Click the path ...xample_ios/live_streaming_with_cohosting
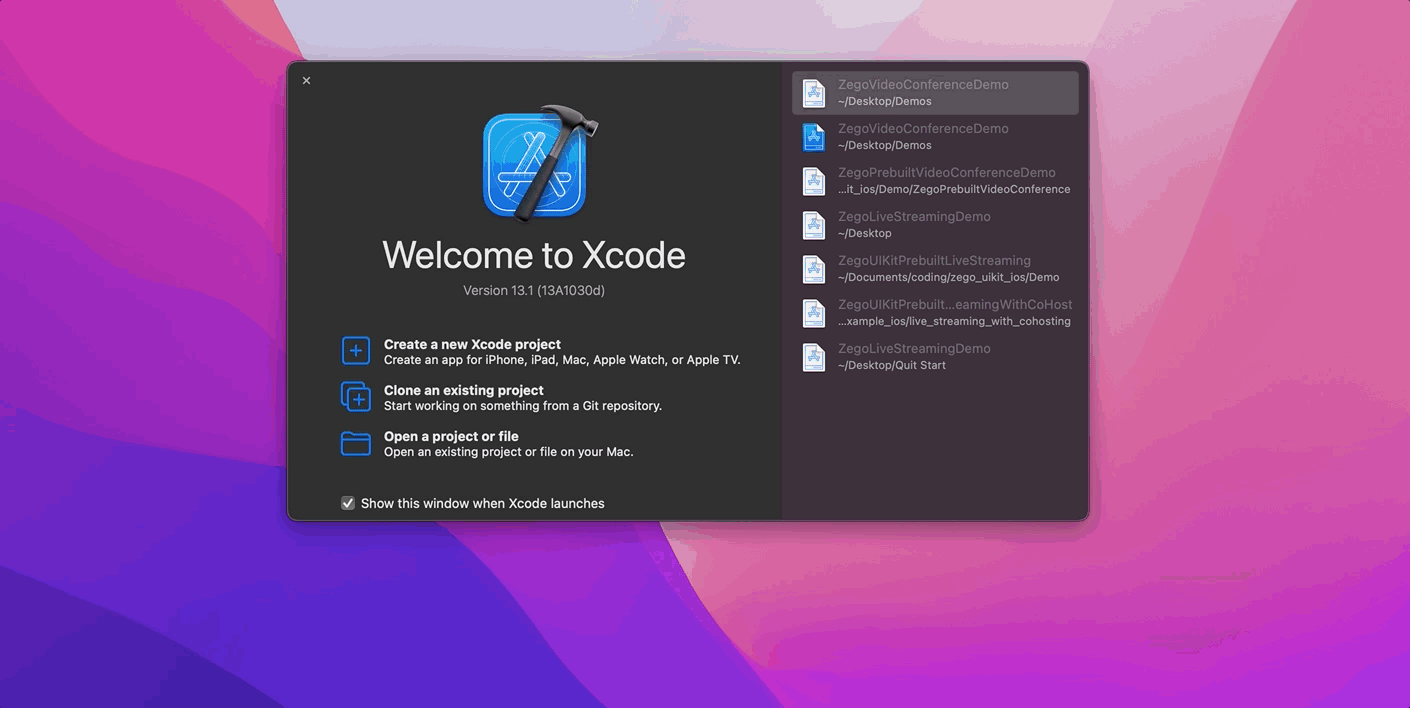Viewport: 1410px width, 708px height. (x=954, y=321)
